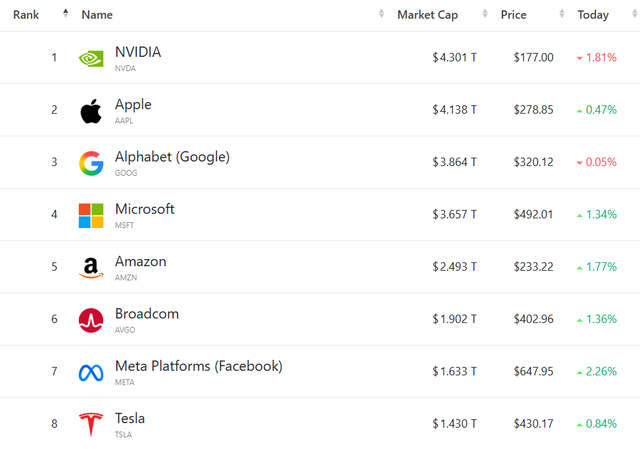Click the Google logo icon
Image resolution: width=640 pixels, height=449 pixels.
(91, 163)
